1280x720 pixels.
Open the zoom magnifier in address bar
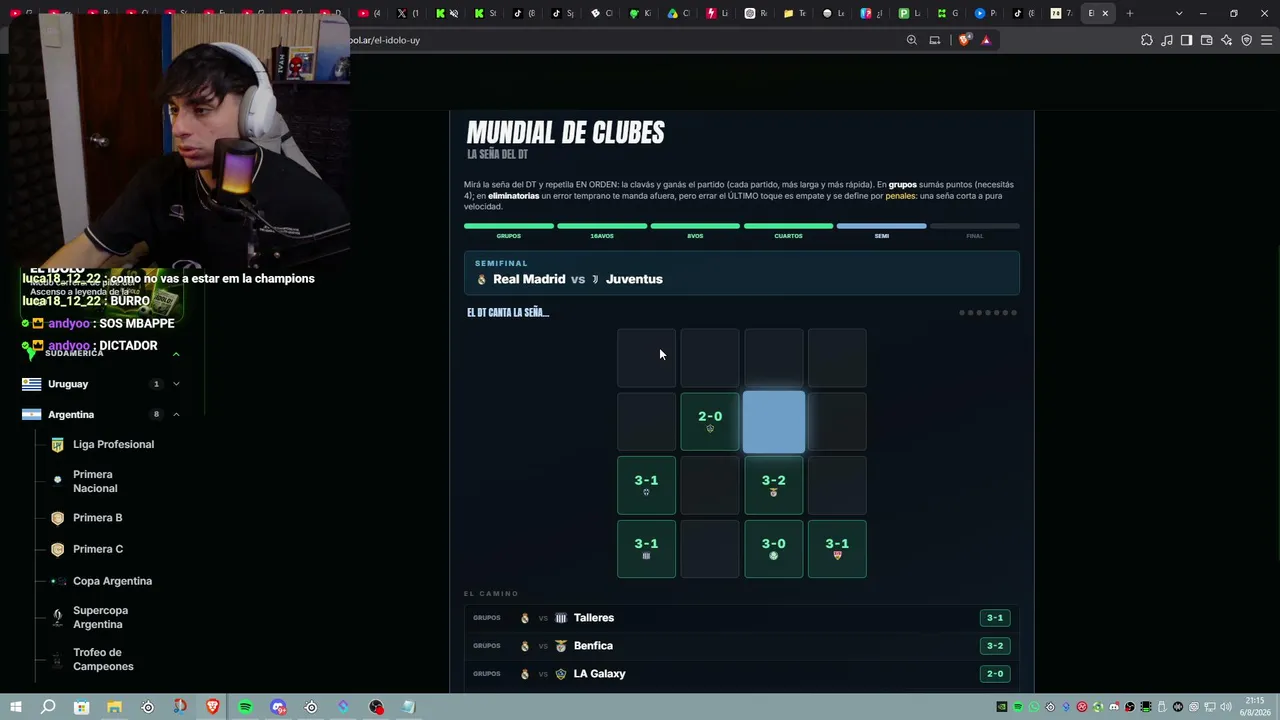coord(912,40)
